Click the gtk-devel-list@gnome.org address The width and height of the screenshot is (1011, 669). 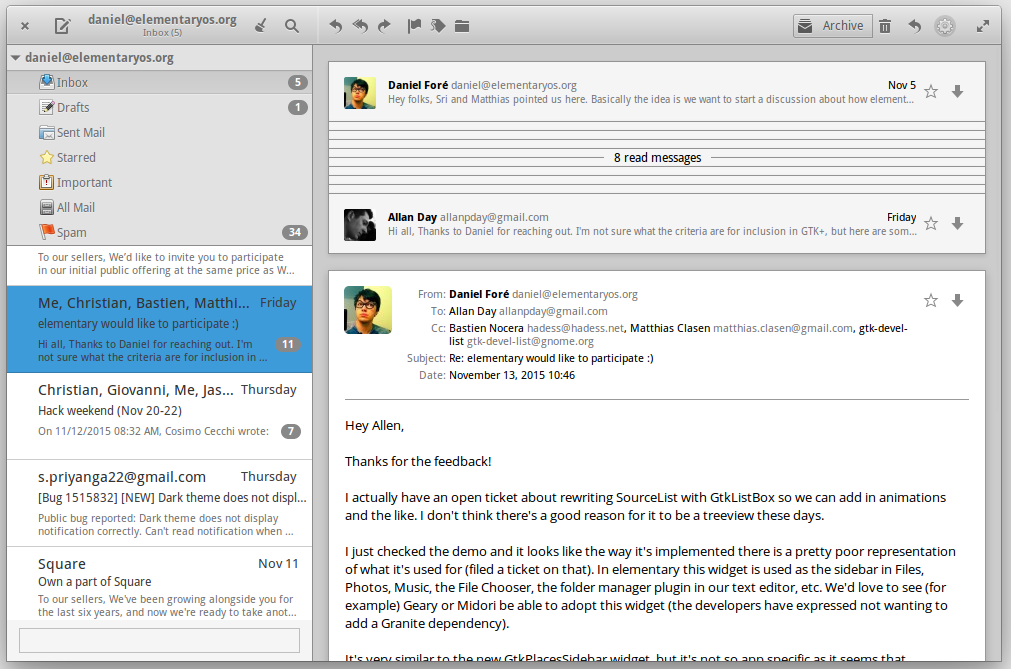coord(530,342)
